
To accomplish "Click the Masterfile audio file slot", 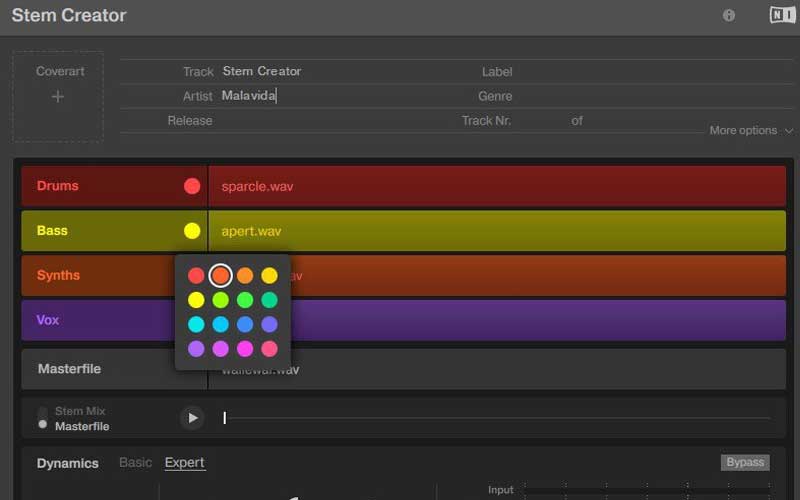I will pos(497,369).
